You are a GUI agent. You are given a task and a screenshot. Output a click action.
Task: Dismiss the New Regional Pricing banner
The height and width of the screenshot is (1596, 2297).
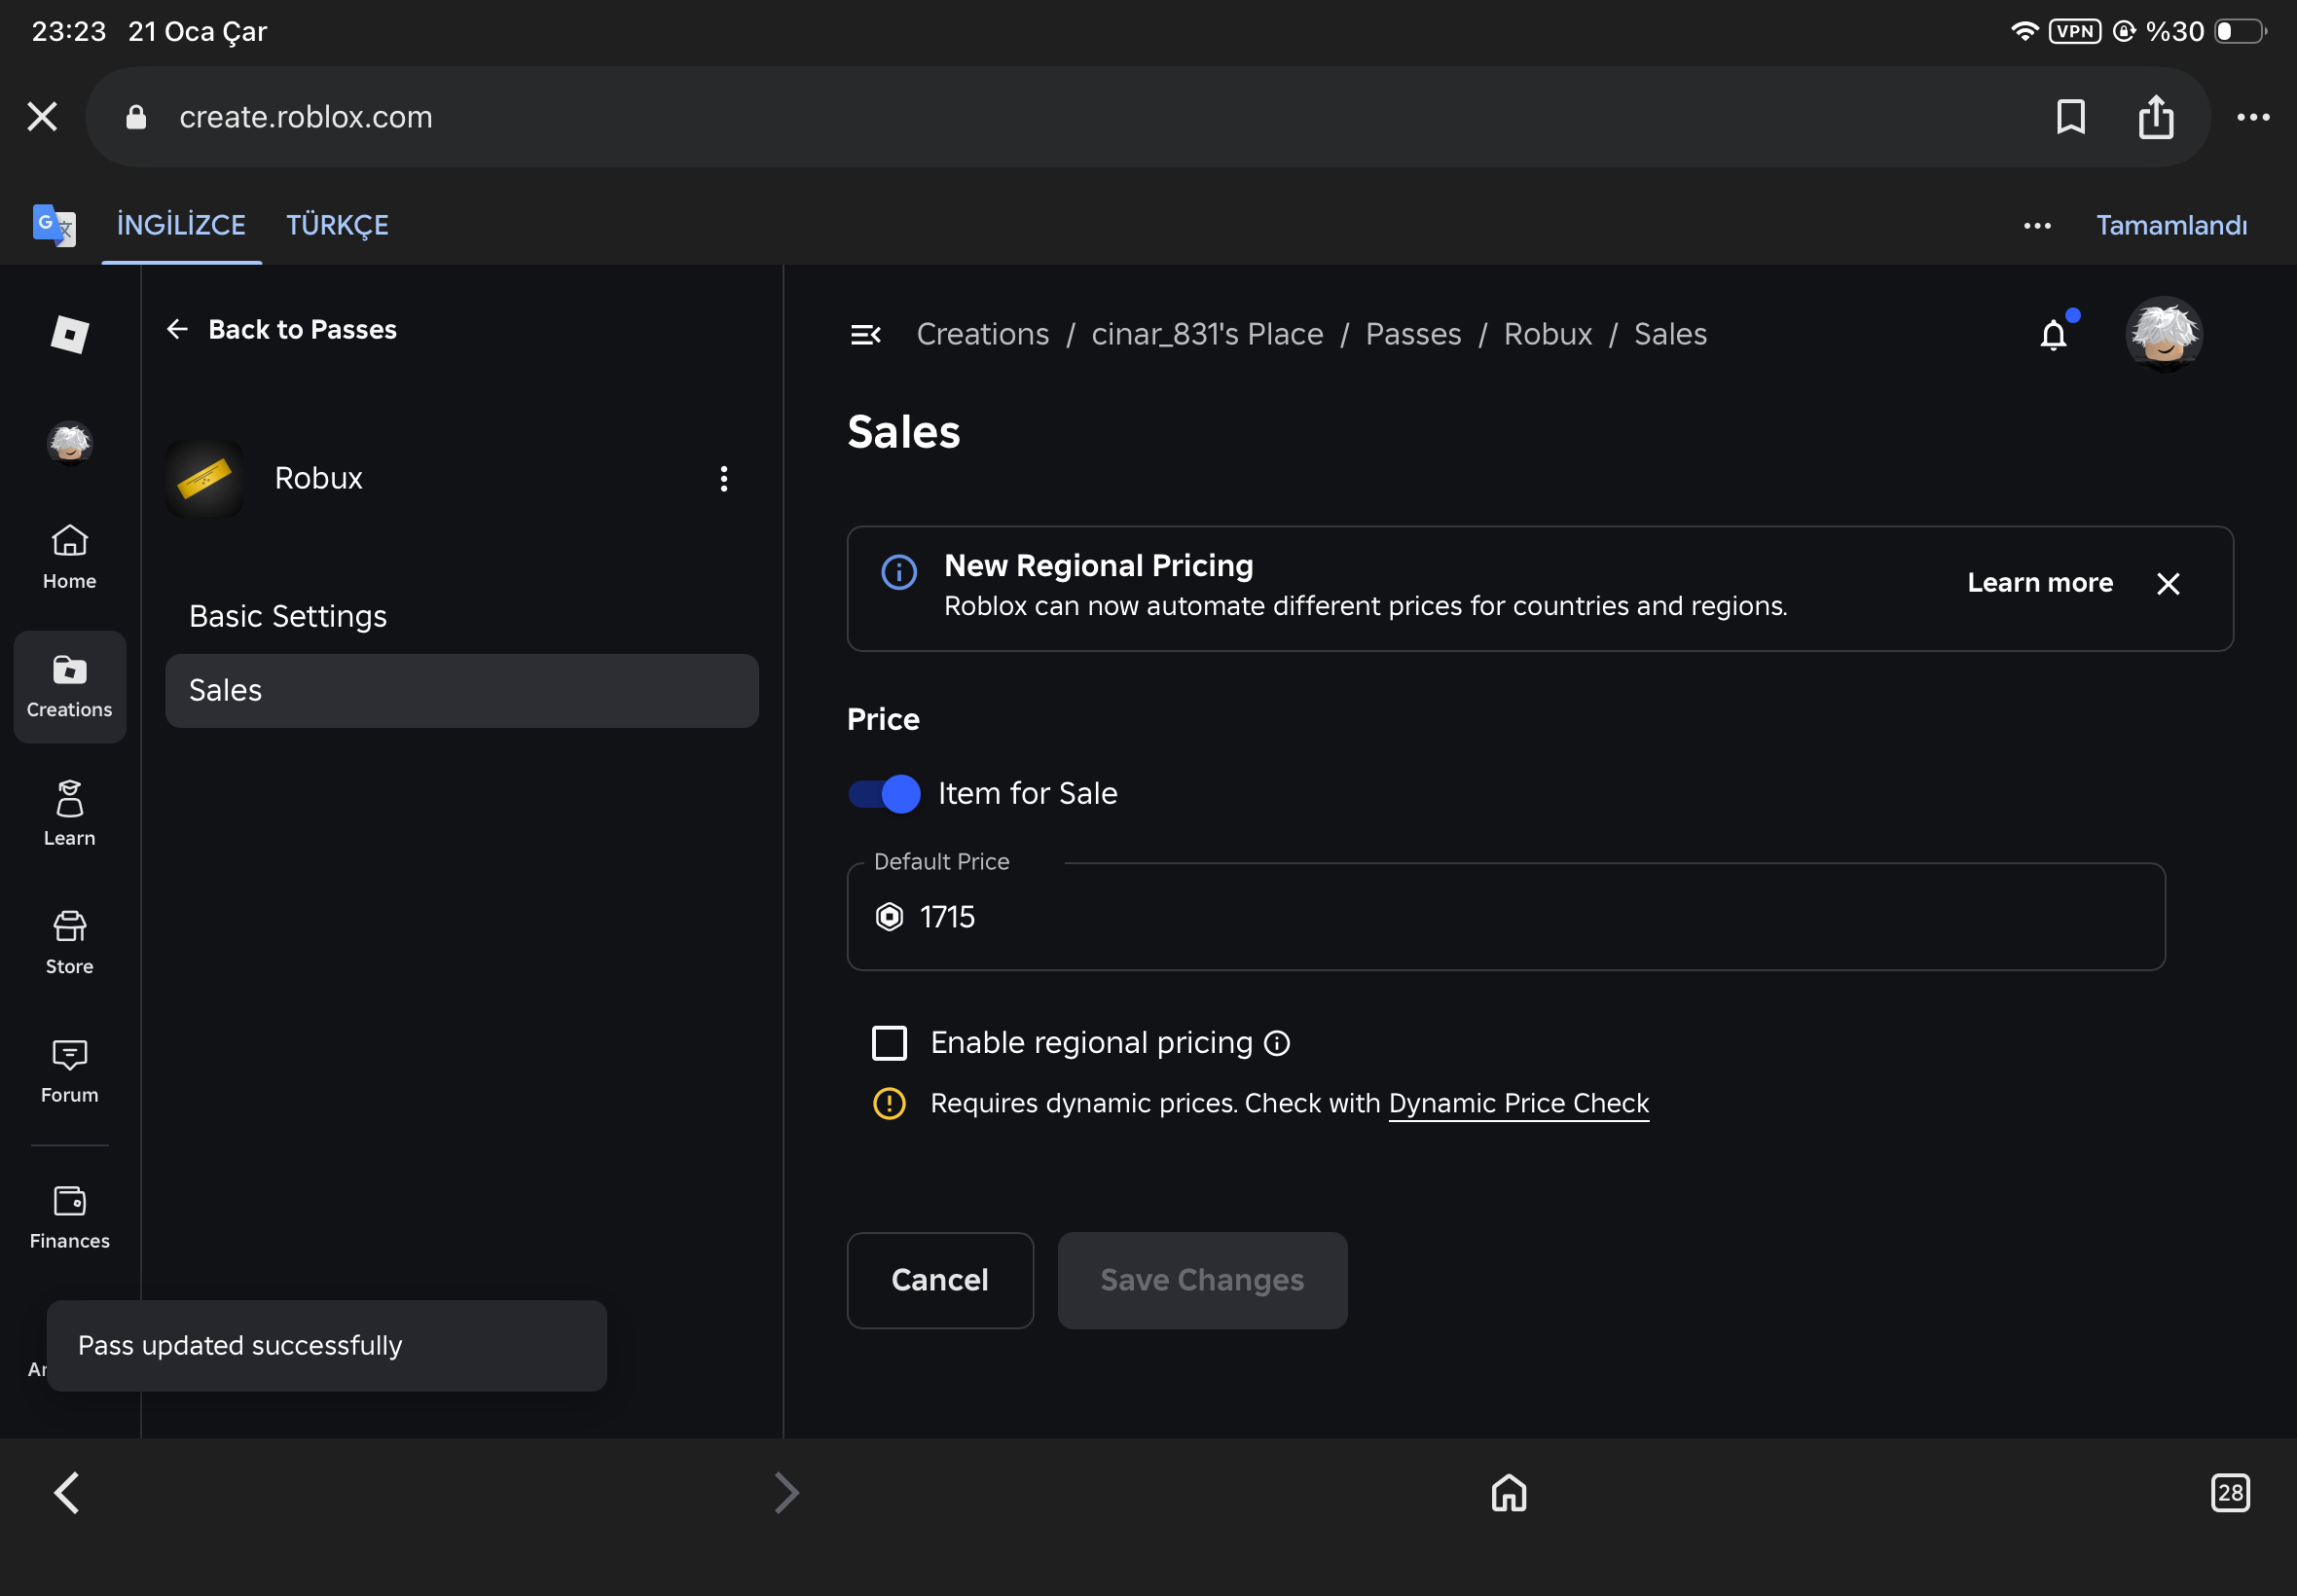pyautogui.click(x=2168, y=584)
